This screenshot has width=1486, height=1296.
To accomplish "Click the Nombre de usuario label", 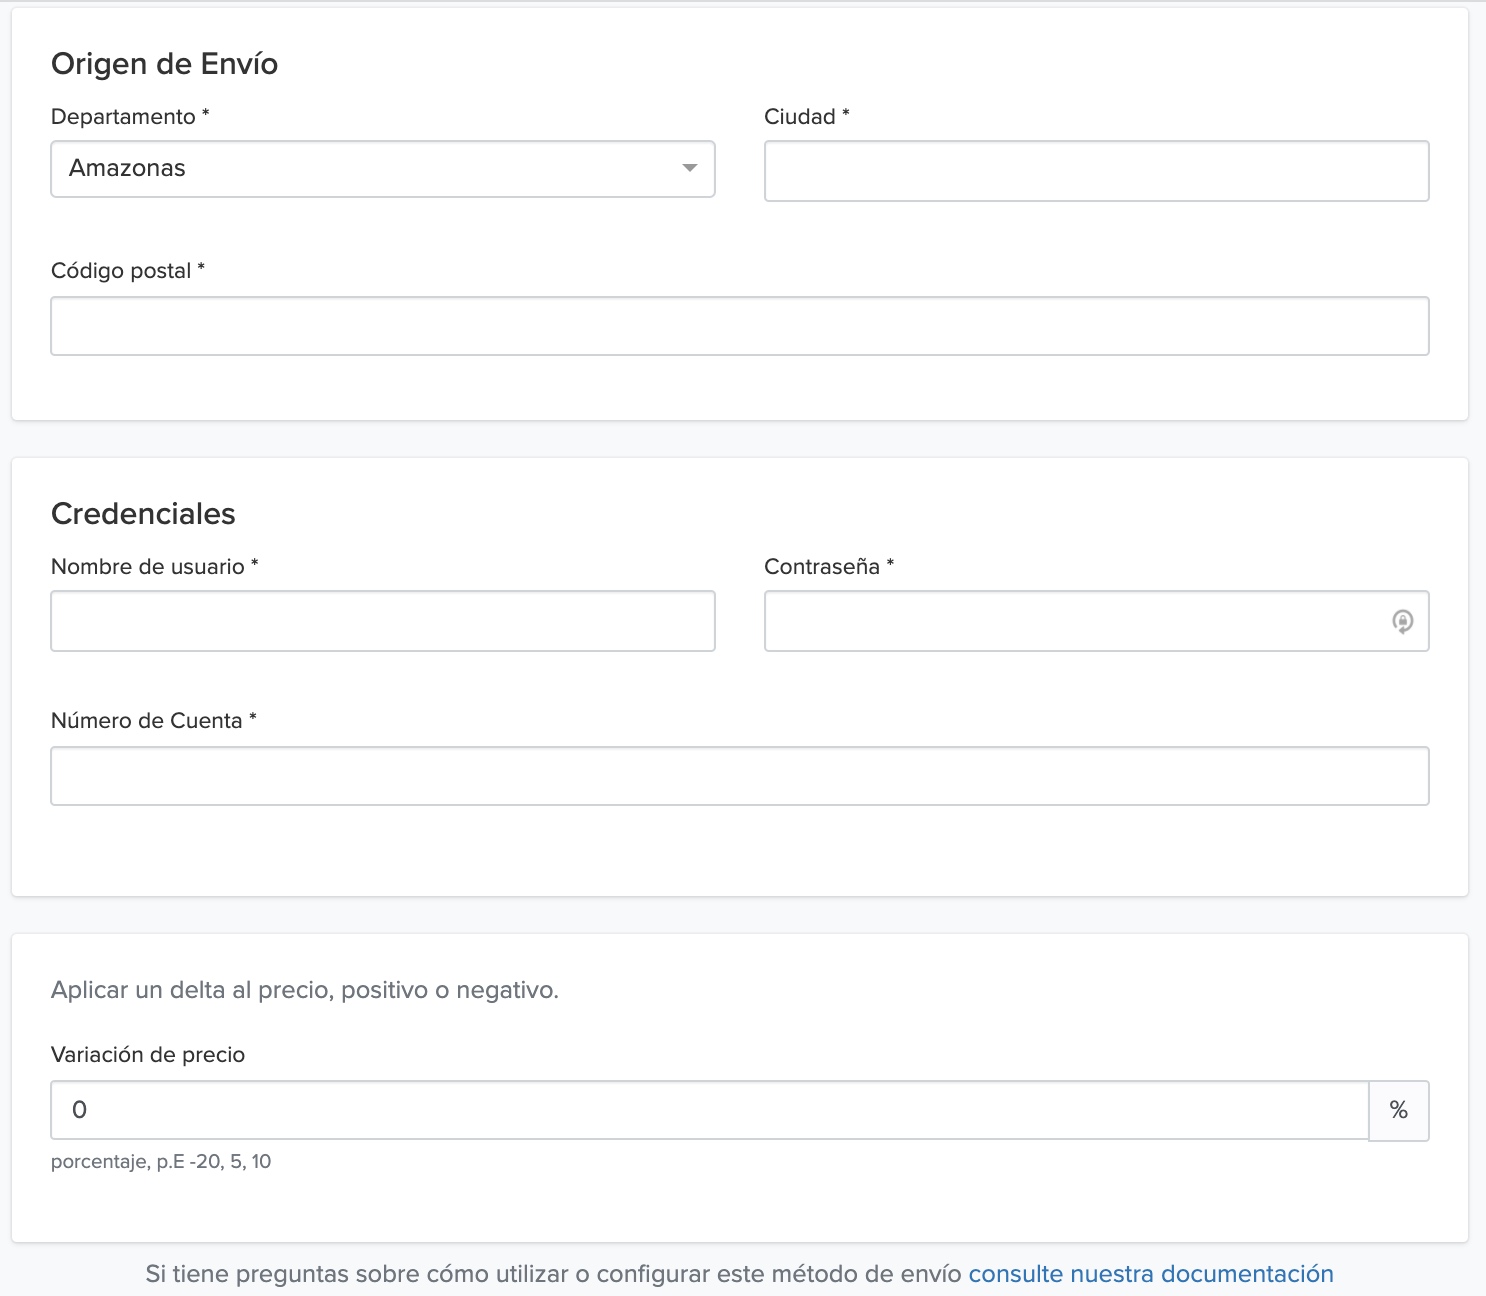I will 147,567.
